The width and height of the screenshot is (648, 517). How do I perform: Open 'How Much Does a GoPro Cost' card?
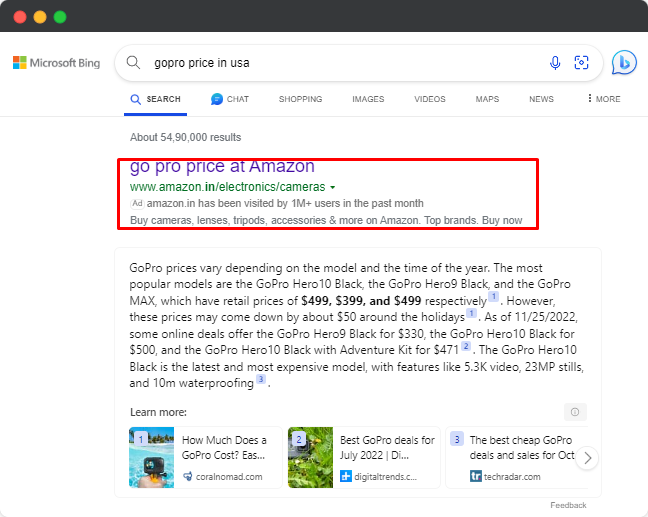206,457
